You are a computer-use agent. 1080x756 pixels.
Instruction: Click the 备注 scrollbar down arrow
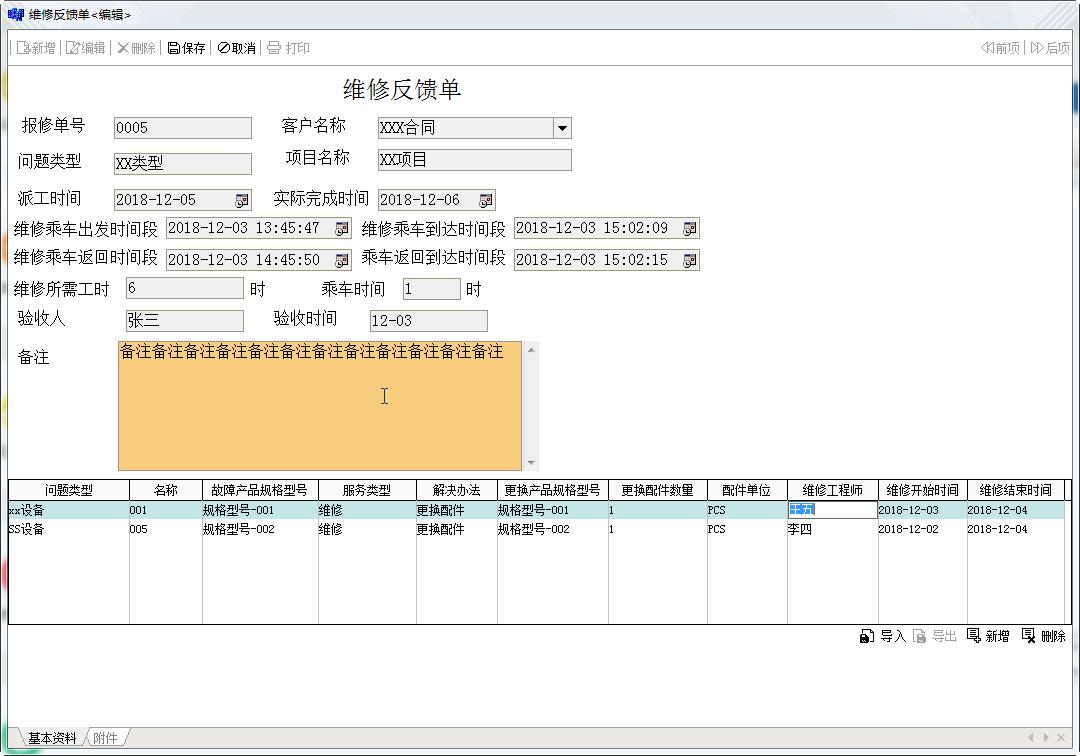click(531, 463)
